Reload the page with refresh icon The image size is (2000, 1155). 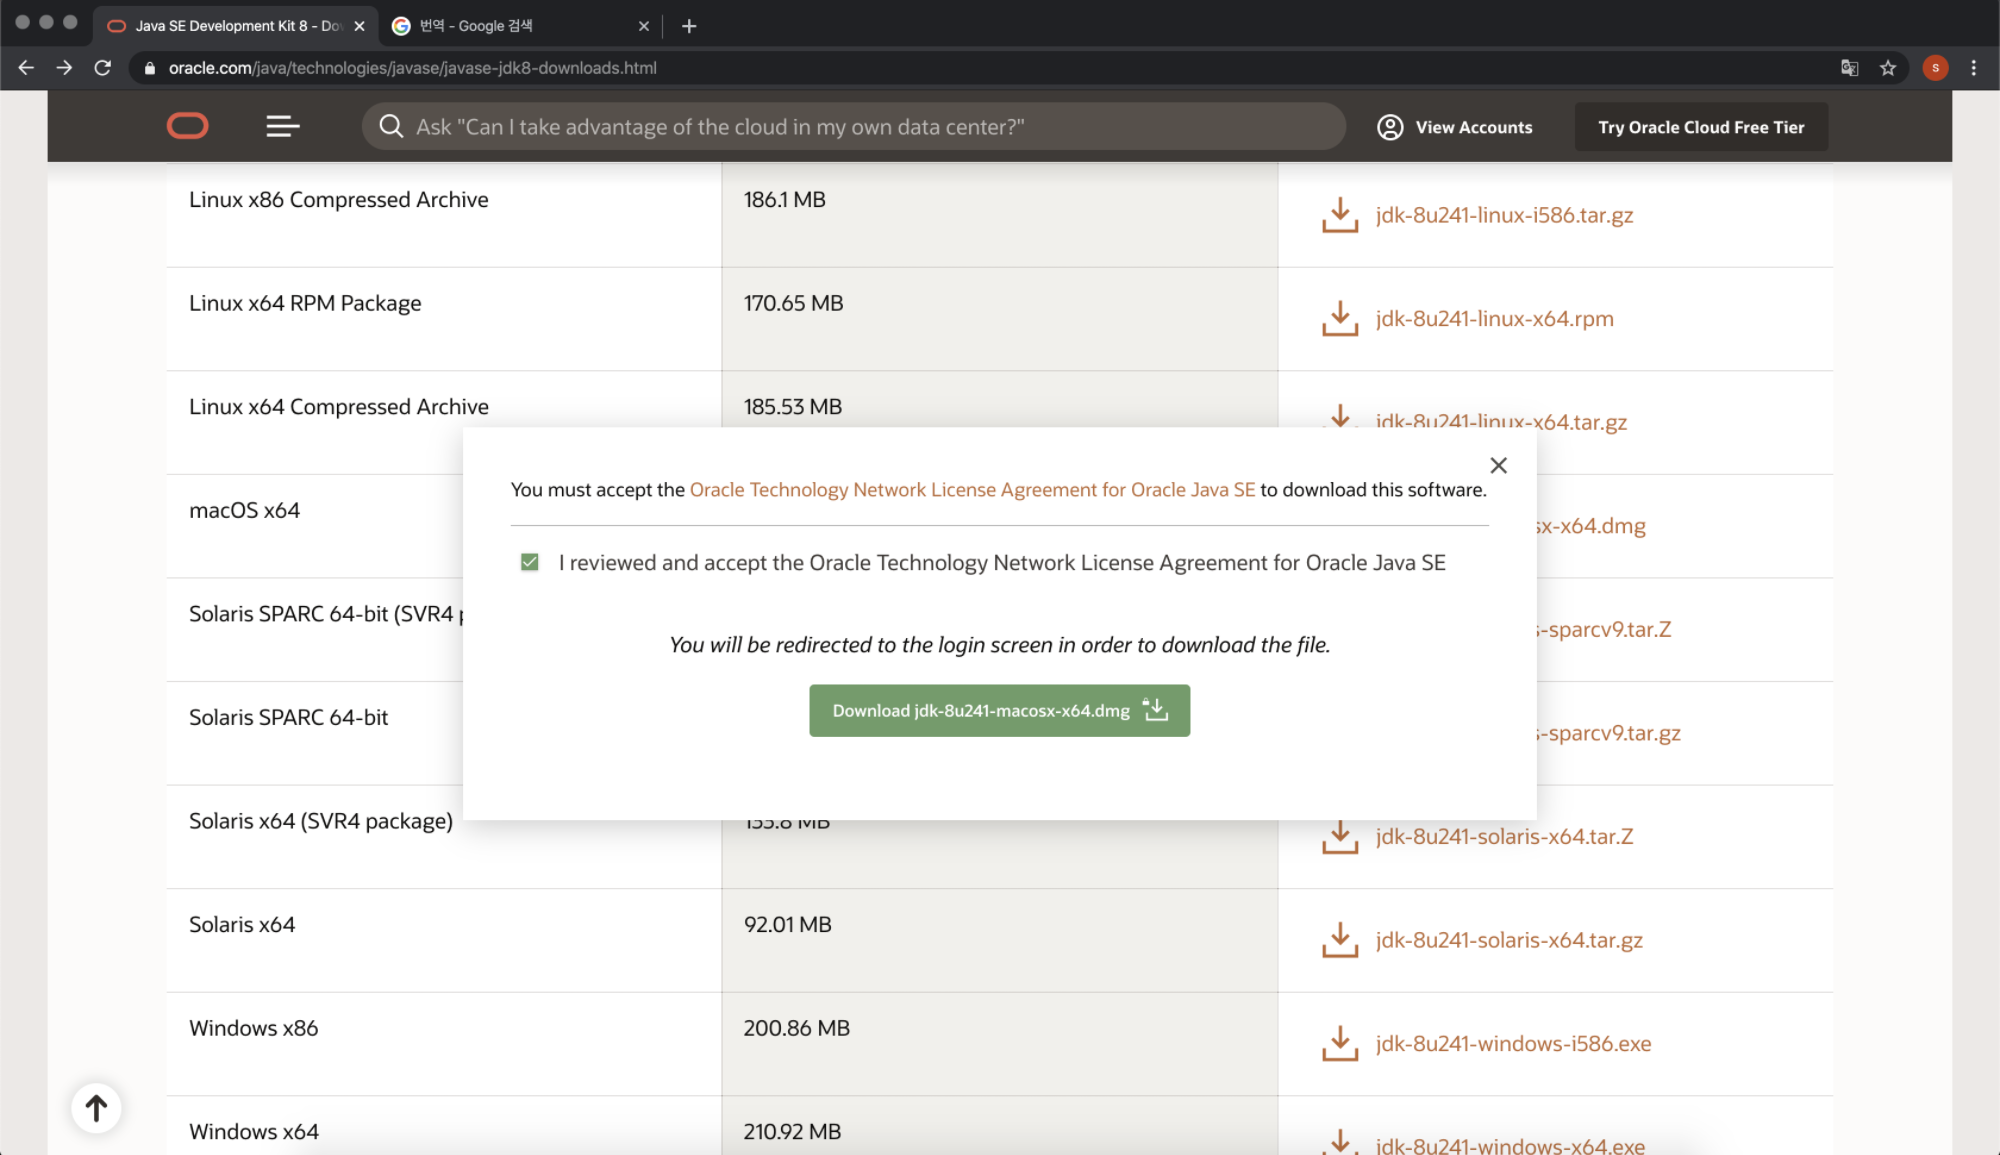pyautogui.click(x=102, y=68)
